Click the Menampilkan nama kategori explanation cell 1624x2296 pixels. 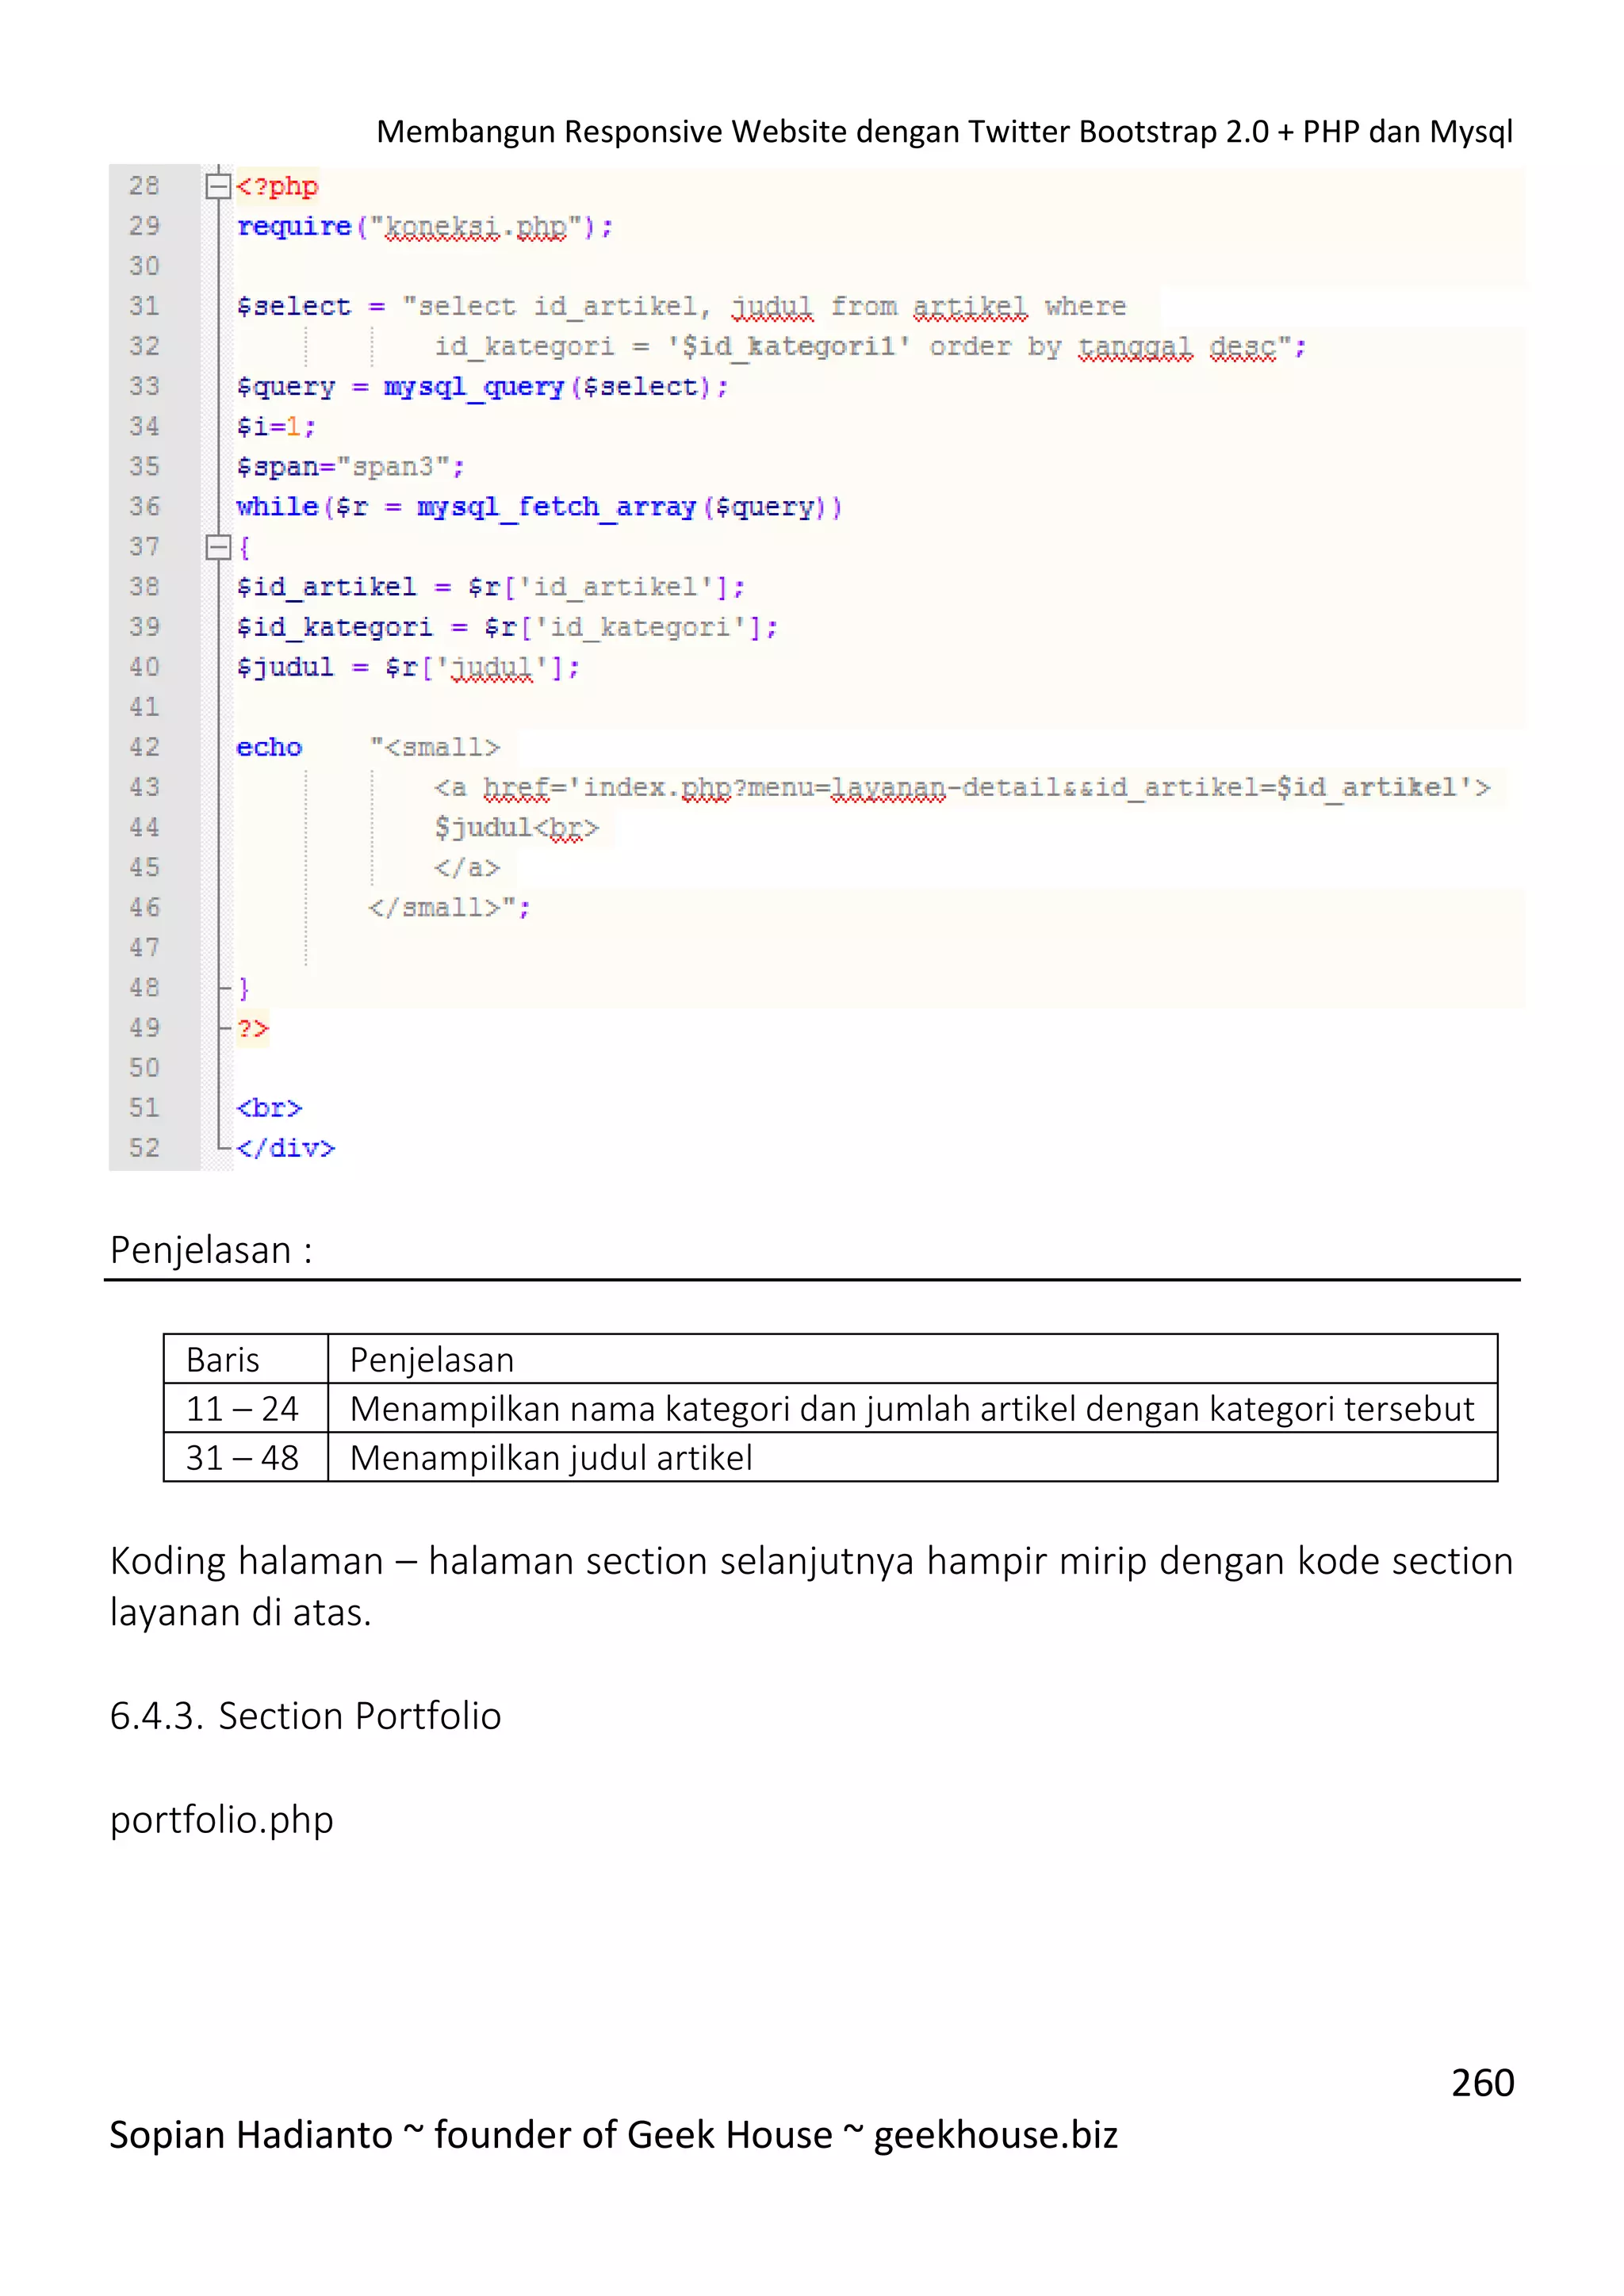tap(912, 1408)
